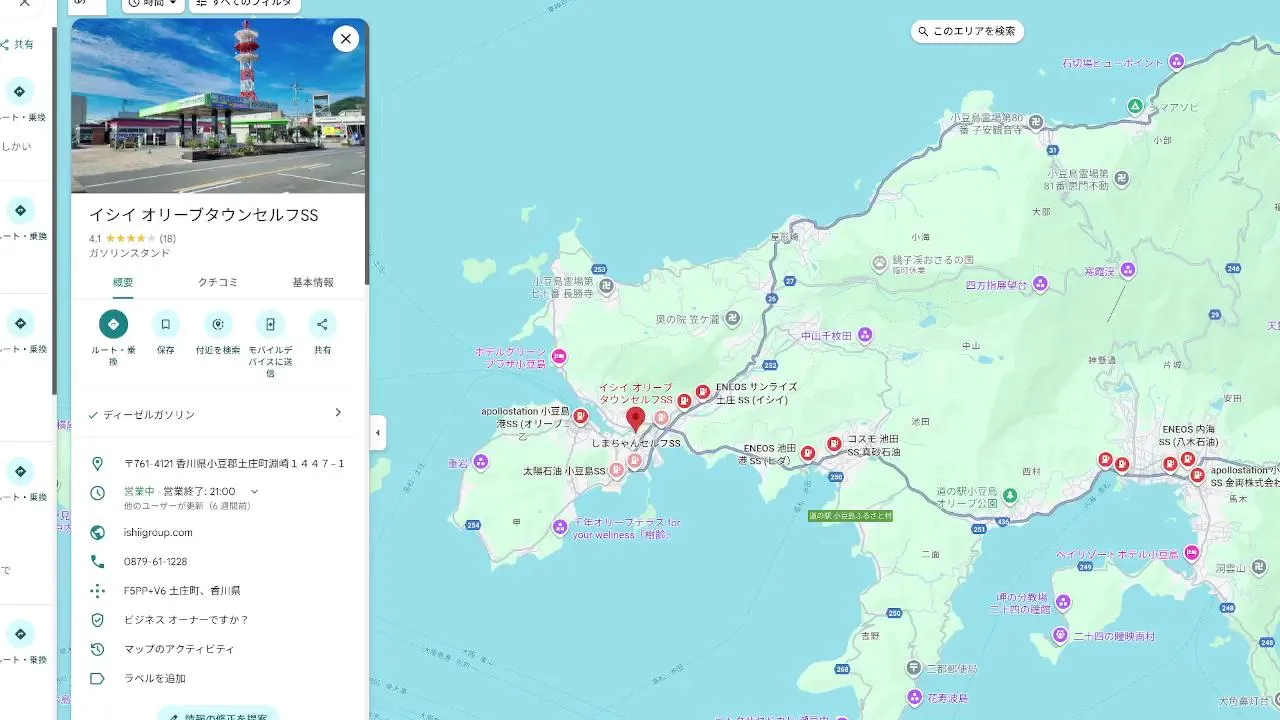Click the ルート・乗換 directions icon in the place panel
The image size is (1280, 720).
113,324
